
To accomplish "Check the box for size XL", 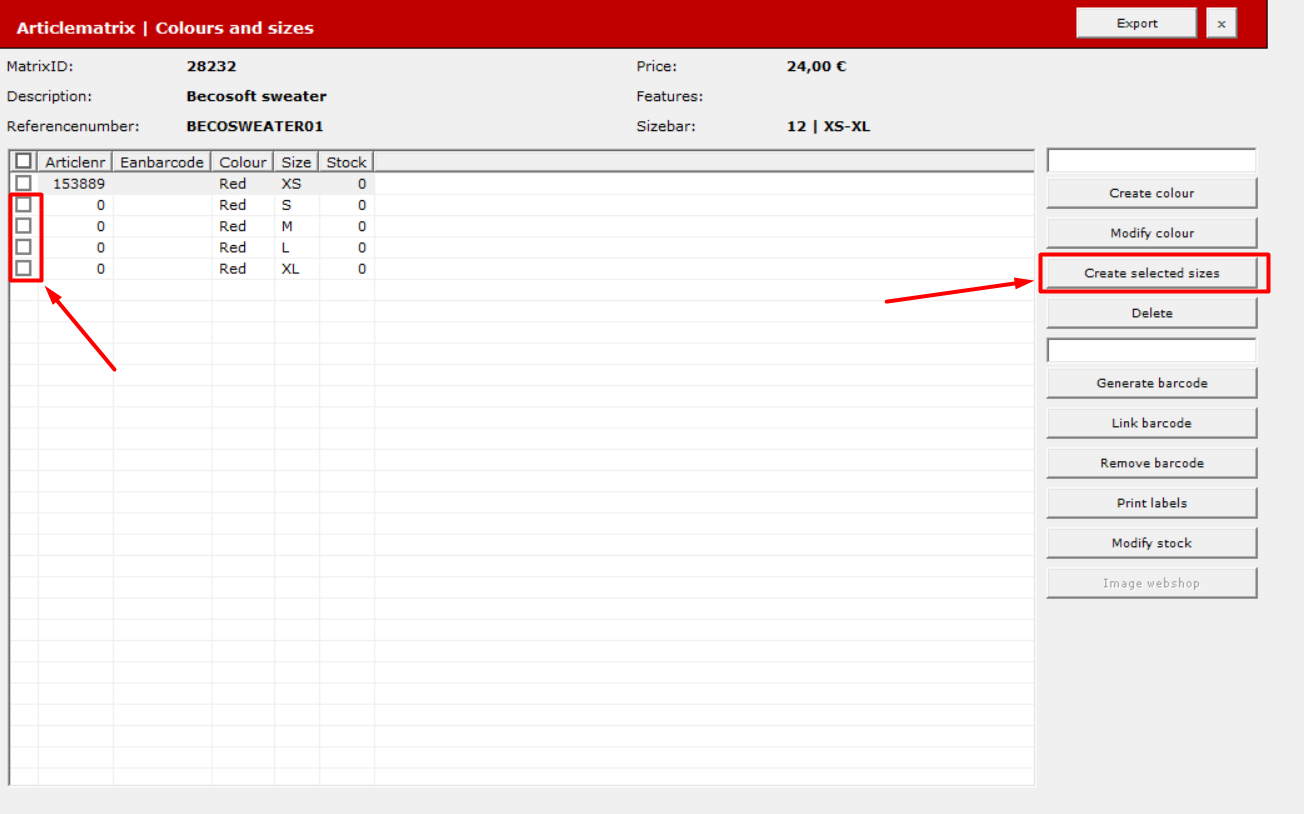I will pos(23,268).
